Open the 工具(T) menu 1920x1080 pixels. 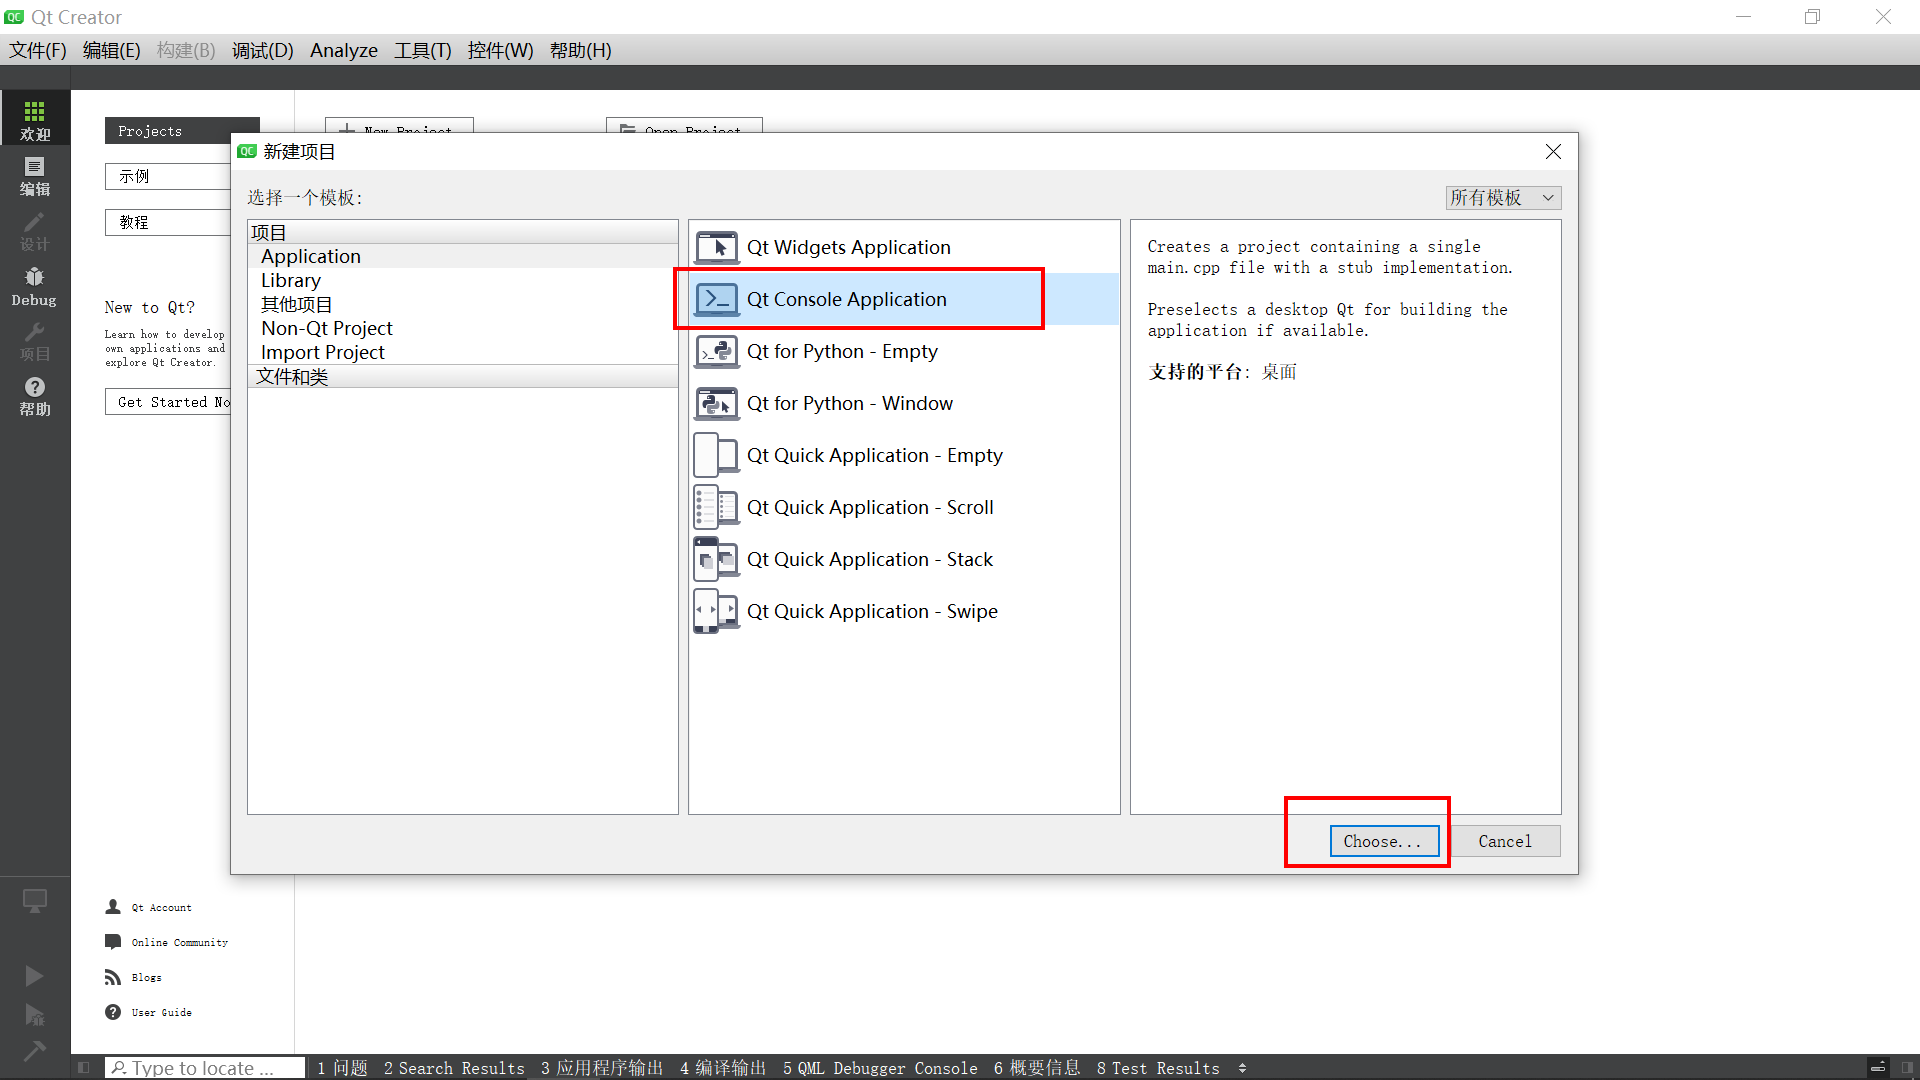422,50
